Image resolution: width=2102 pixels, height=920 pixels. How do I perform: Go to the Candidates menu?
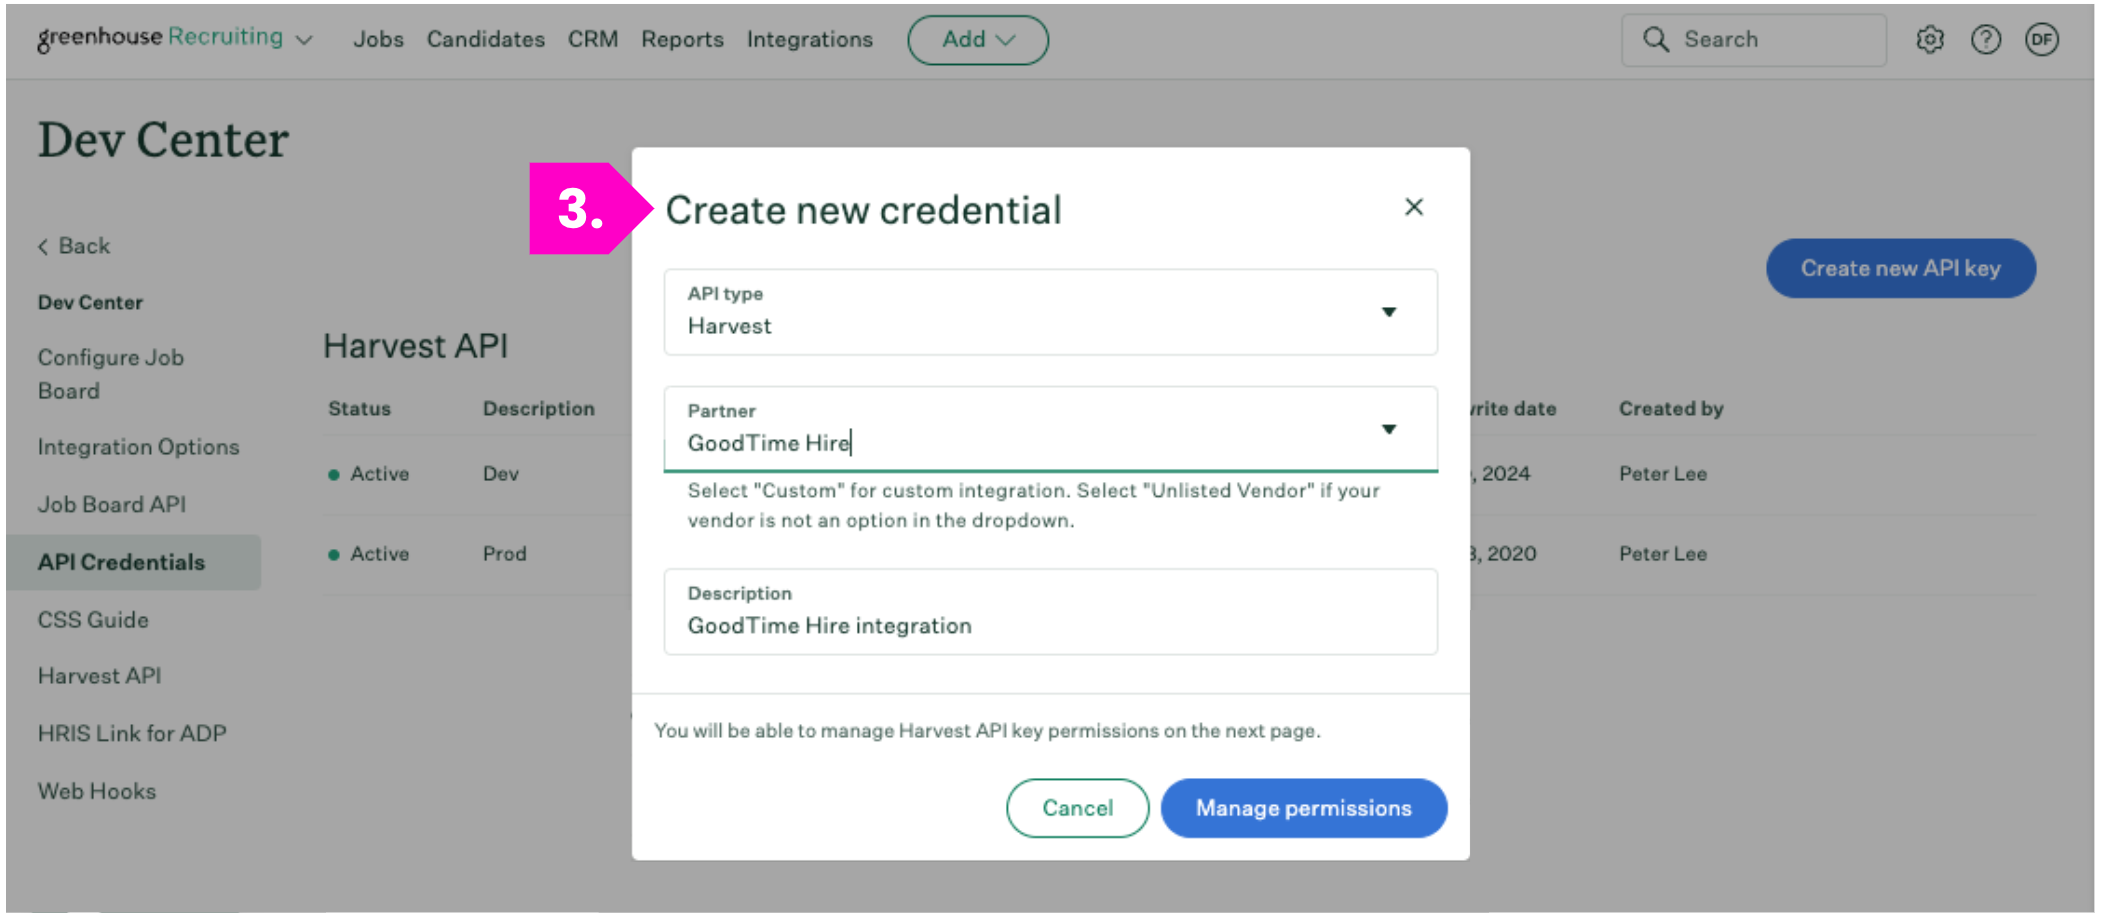(x=485, y=40)
